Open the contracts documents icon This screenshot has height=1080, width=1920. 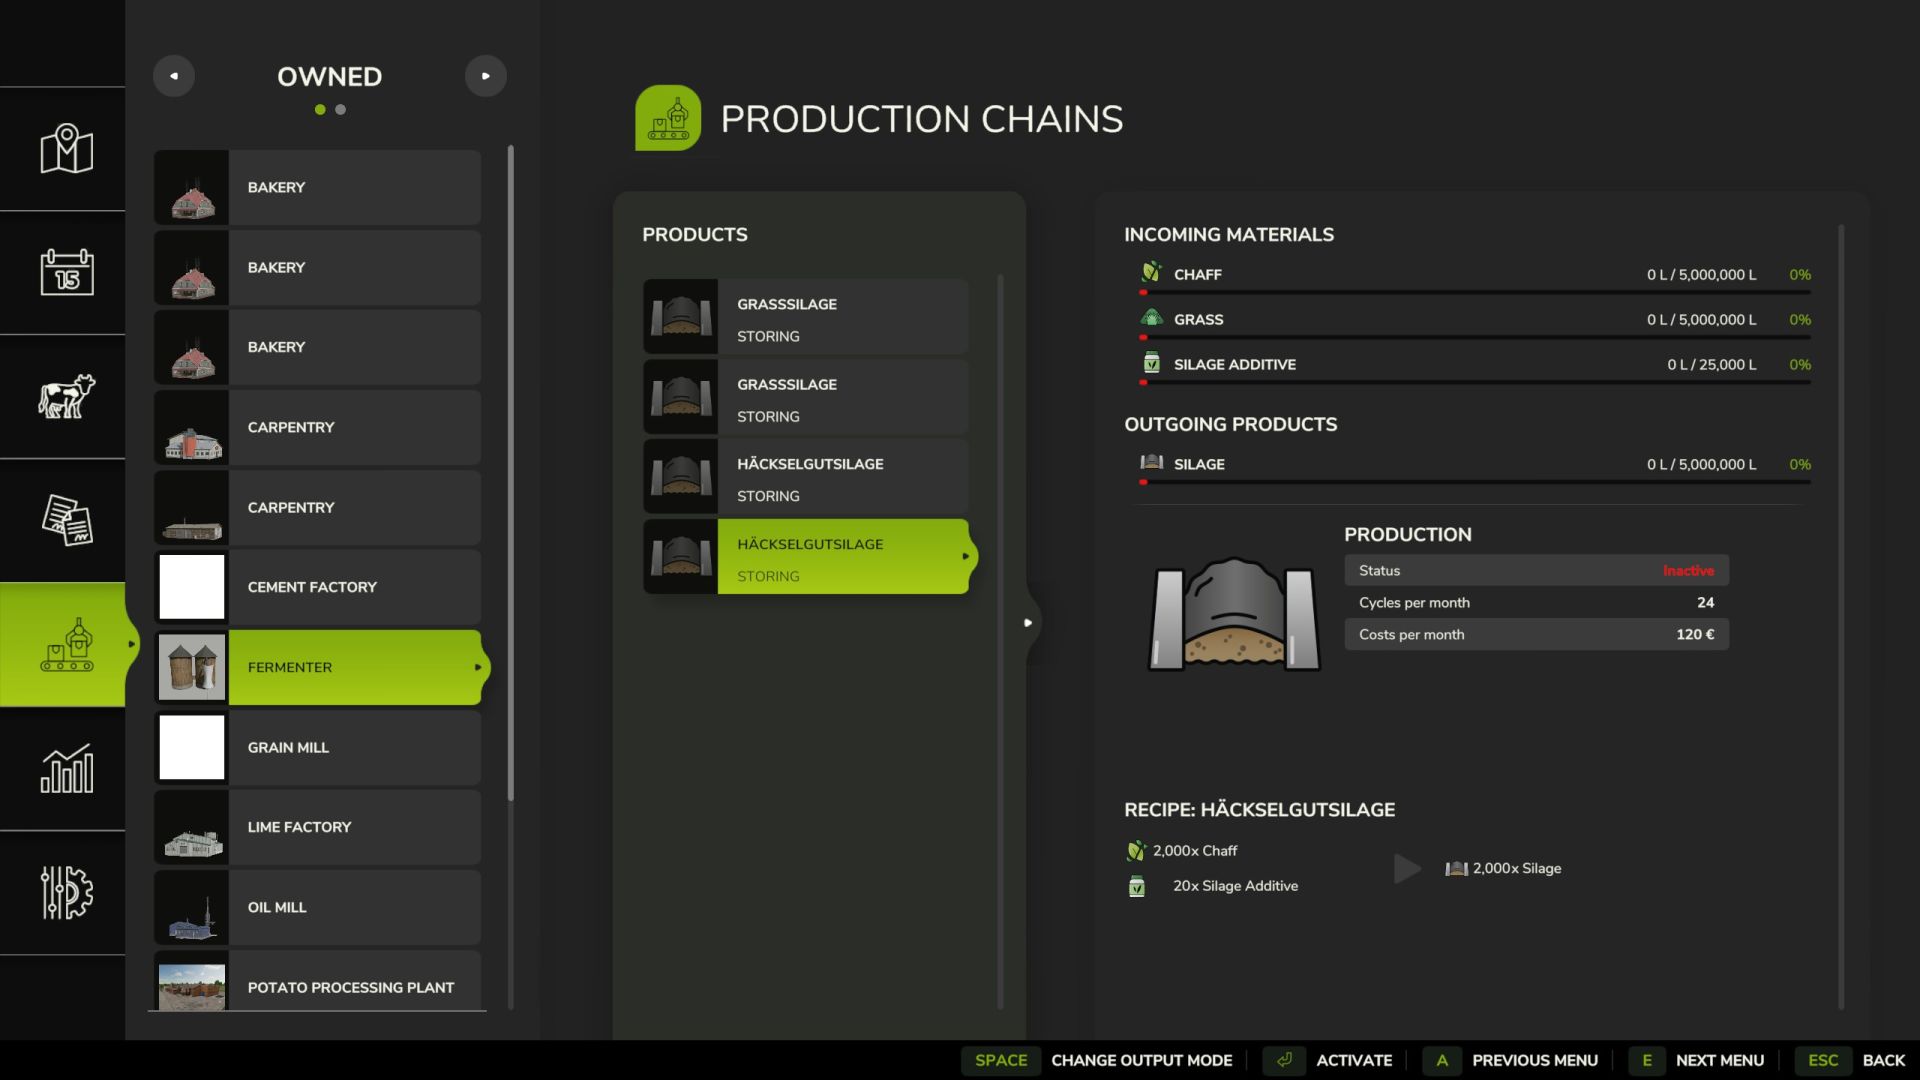coord(66,520)
